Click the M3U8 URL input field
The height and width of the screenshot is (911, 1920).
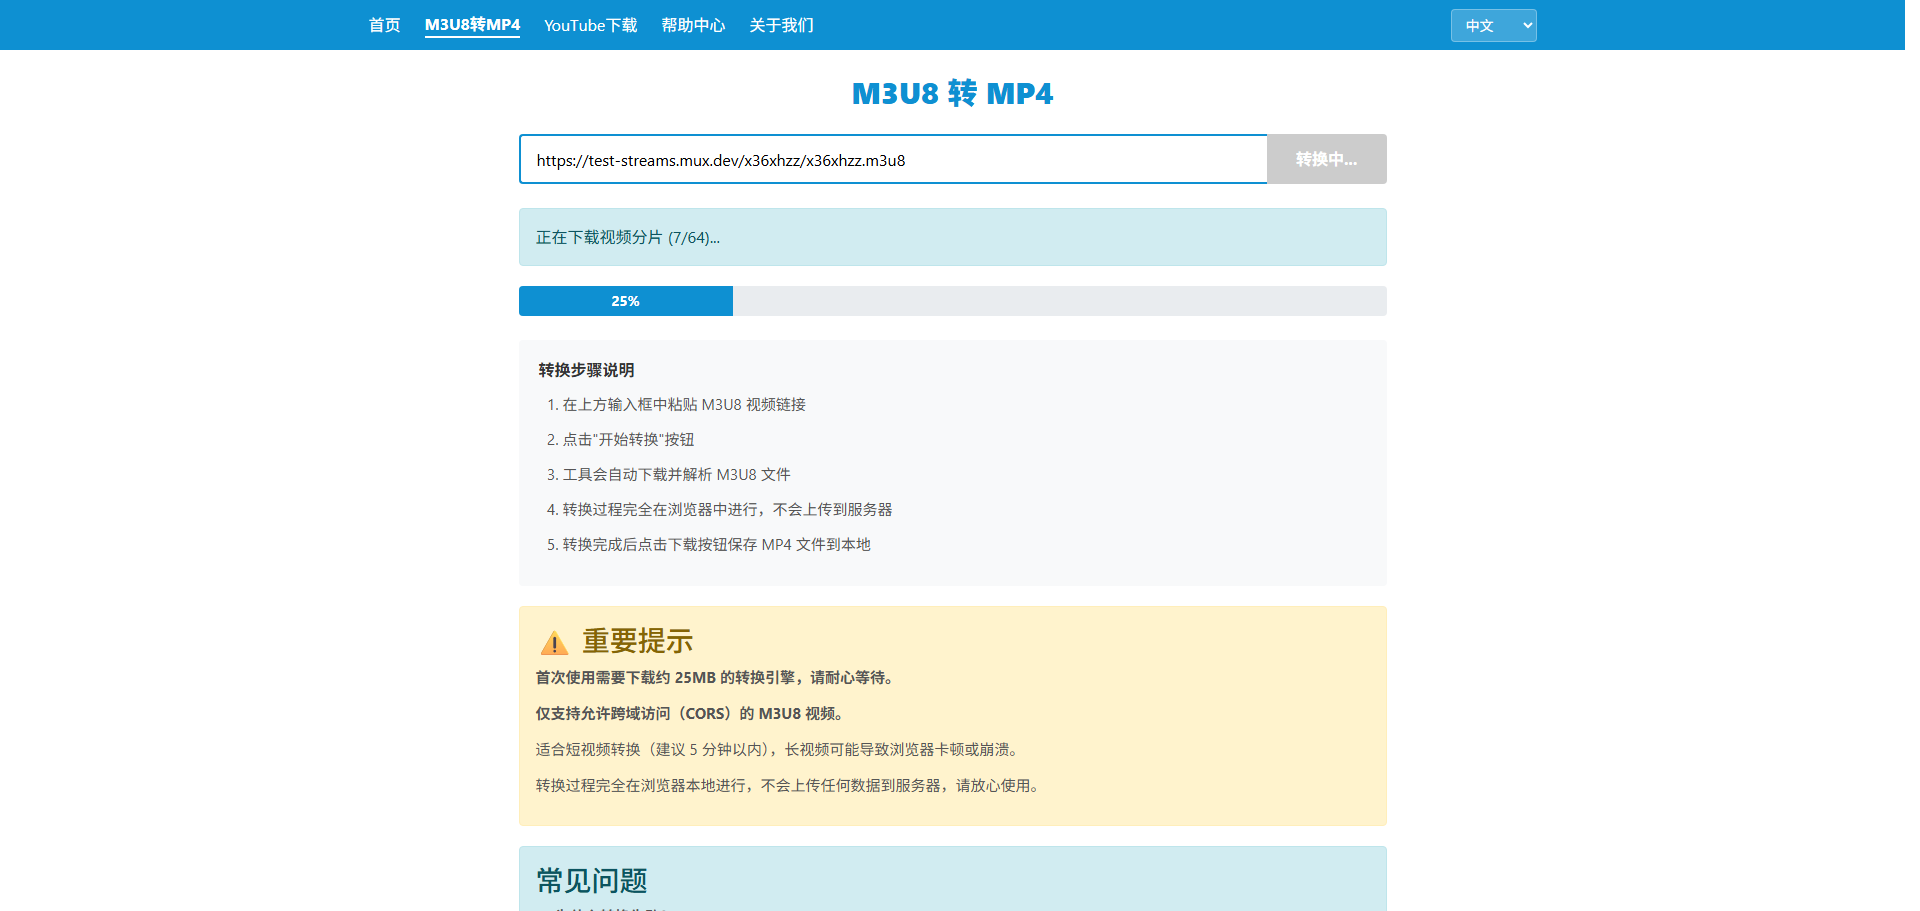click(892, 160)
